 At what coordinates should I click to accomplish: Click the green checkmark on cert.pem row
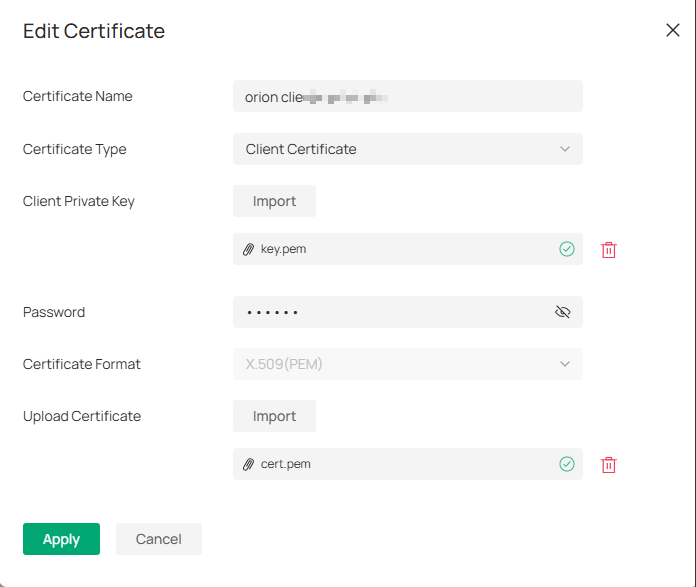[x=567, y=464]
